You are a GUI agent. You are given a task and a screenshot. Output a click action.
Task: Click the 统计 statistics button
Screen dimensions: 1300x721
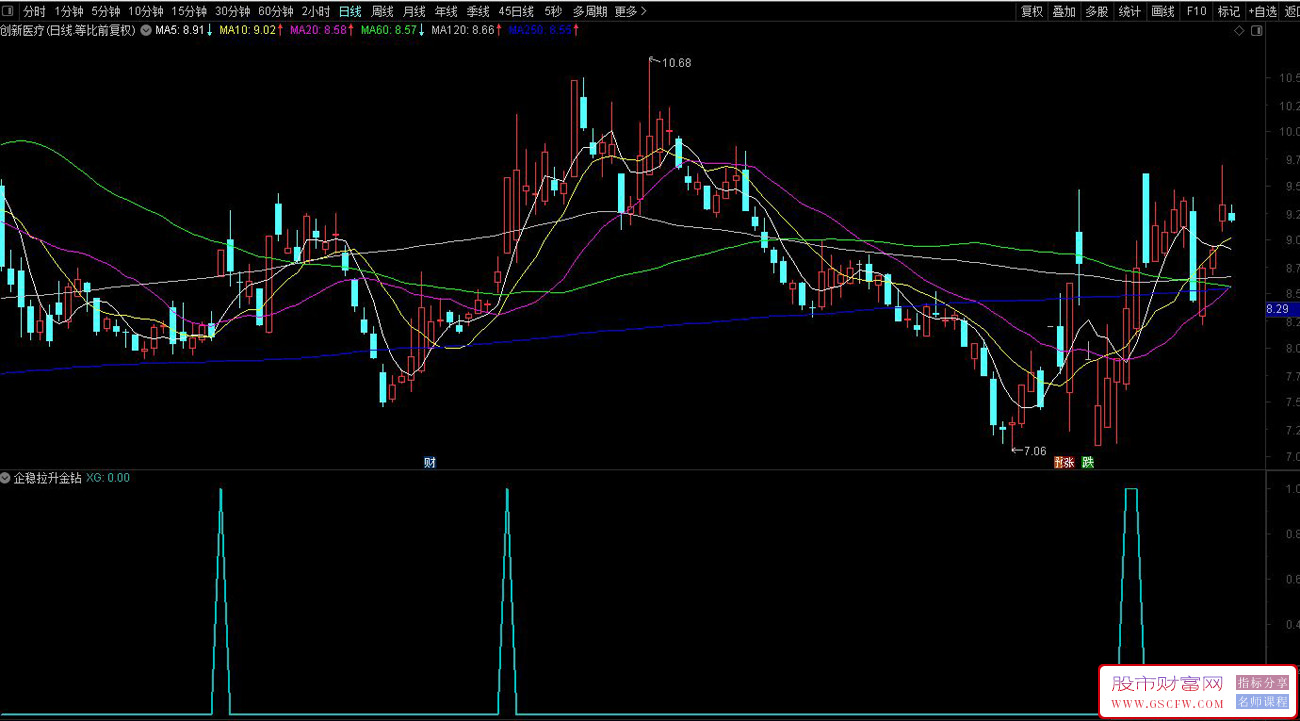tap(1130, 11)
